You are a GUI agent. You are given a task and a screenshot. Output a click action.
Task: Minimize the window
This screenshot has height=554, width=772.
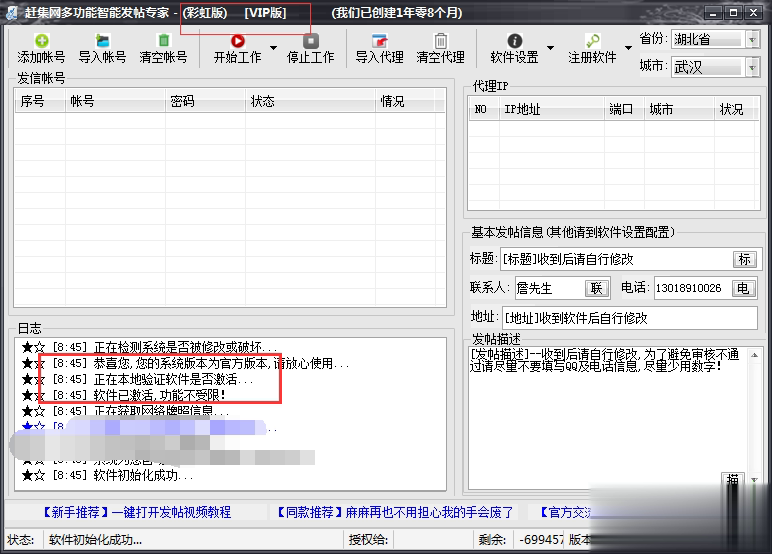pos(713,13)
